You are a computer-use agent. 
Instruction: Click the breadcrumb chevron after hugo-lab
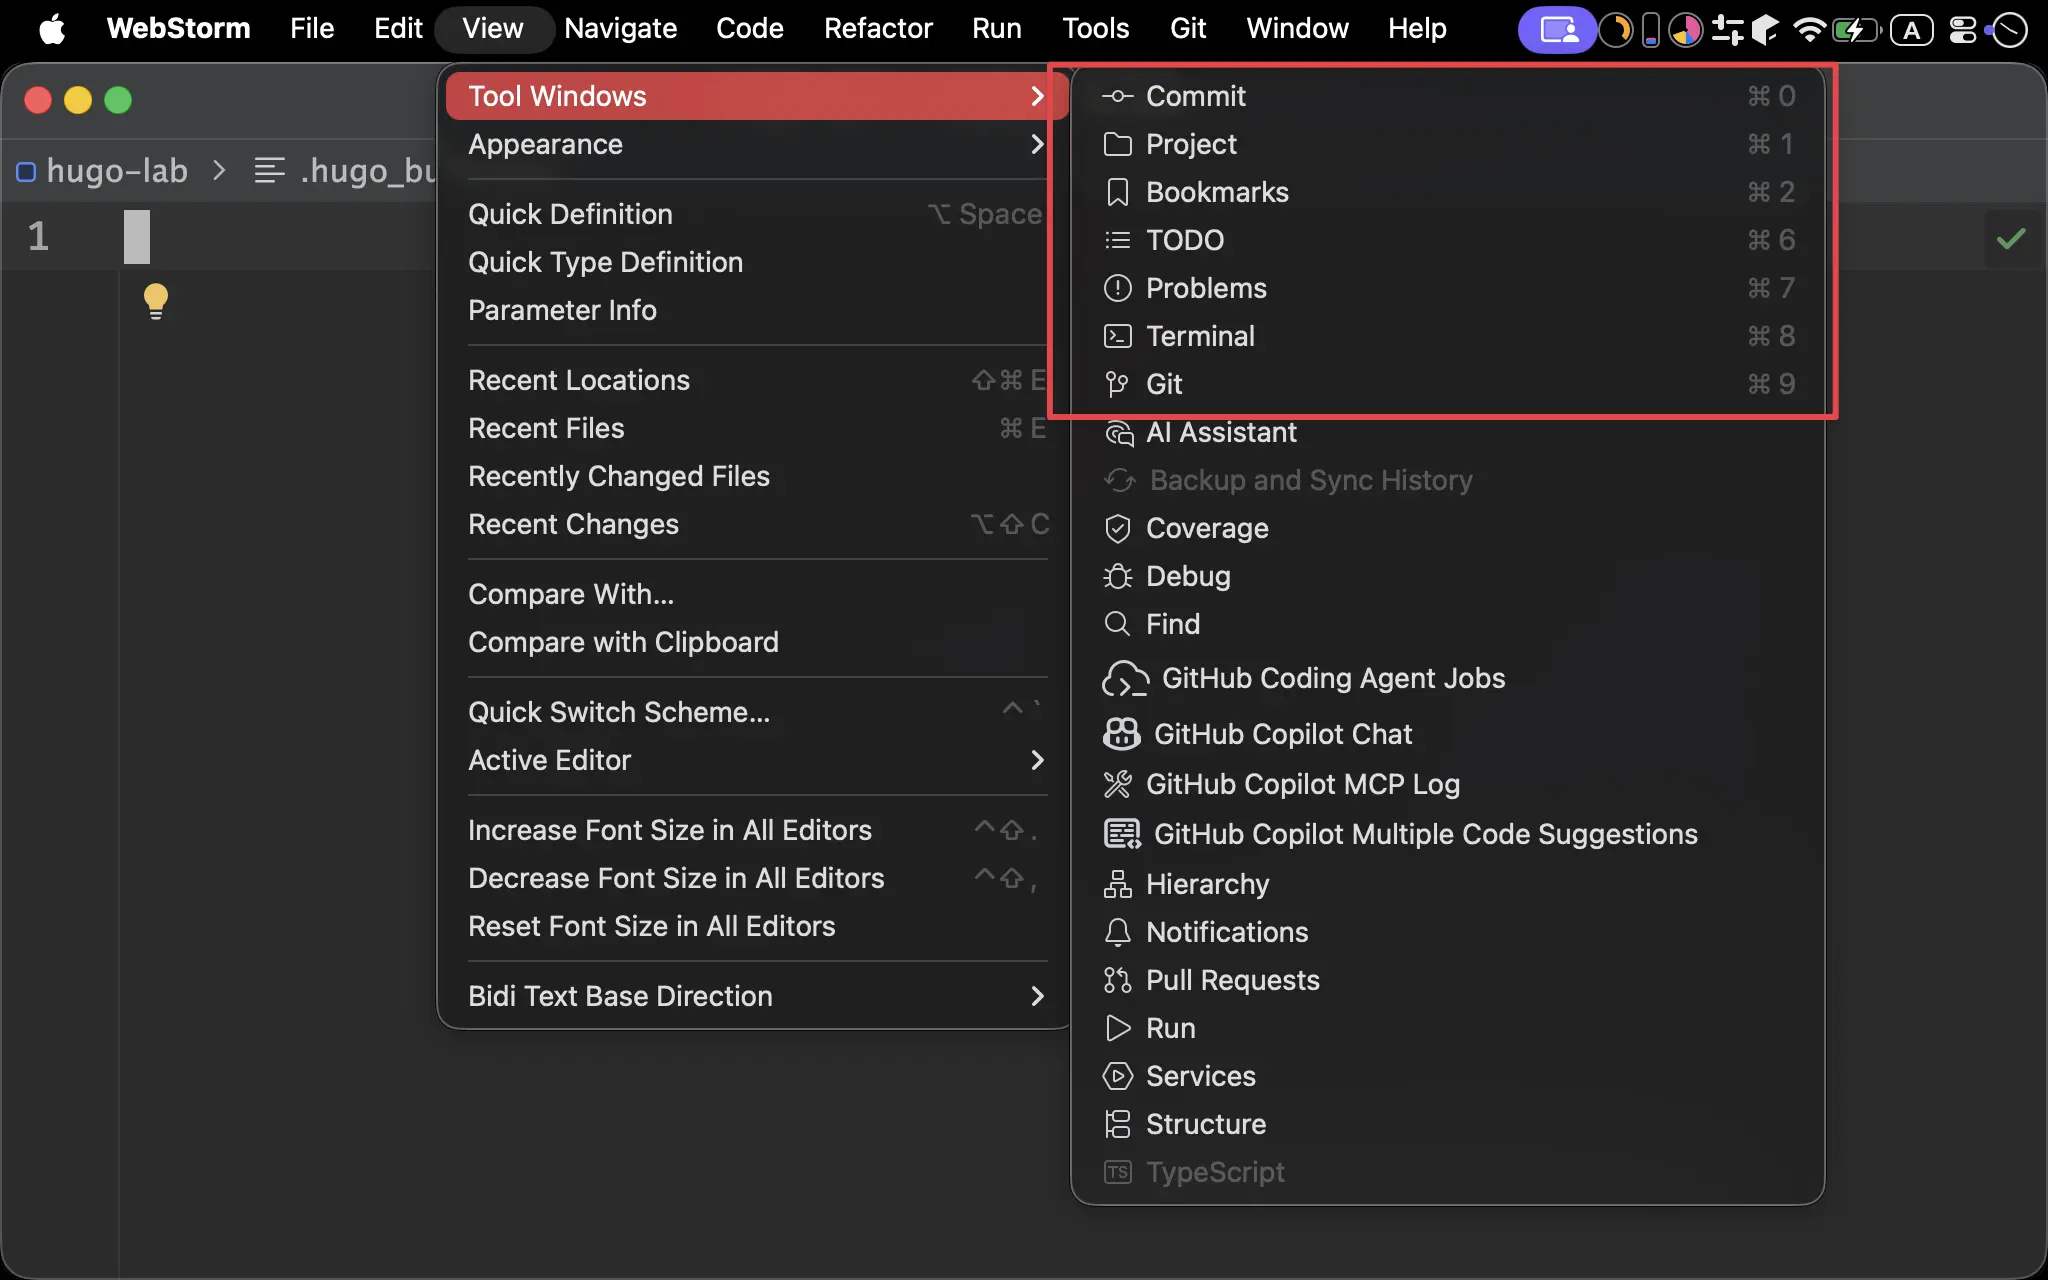coord(220,171)
